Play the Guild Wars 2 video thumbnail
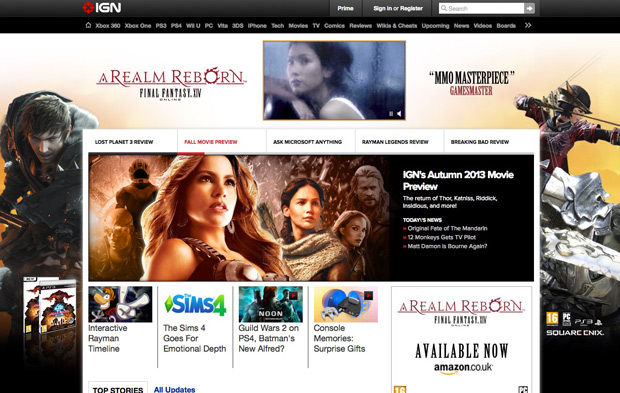This screenshot has width=620, height=393. pyautogui.click(x=293, y=296)
